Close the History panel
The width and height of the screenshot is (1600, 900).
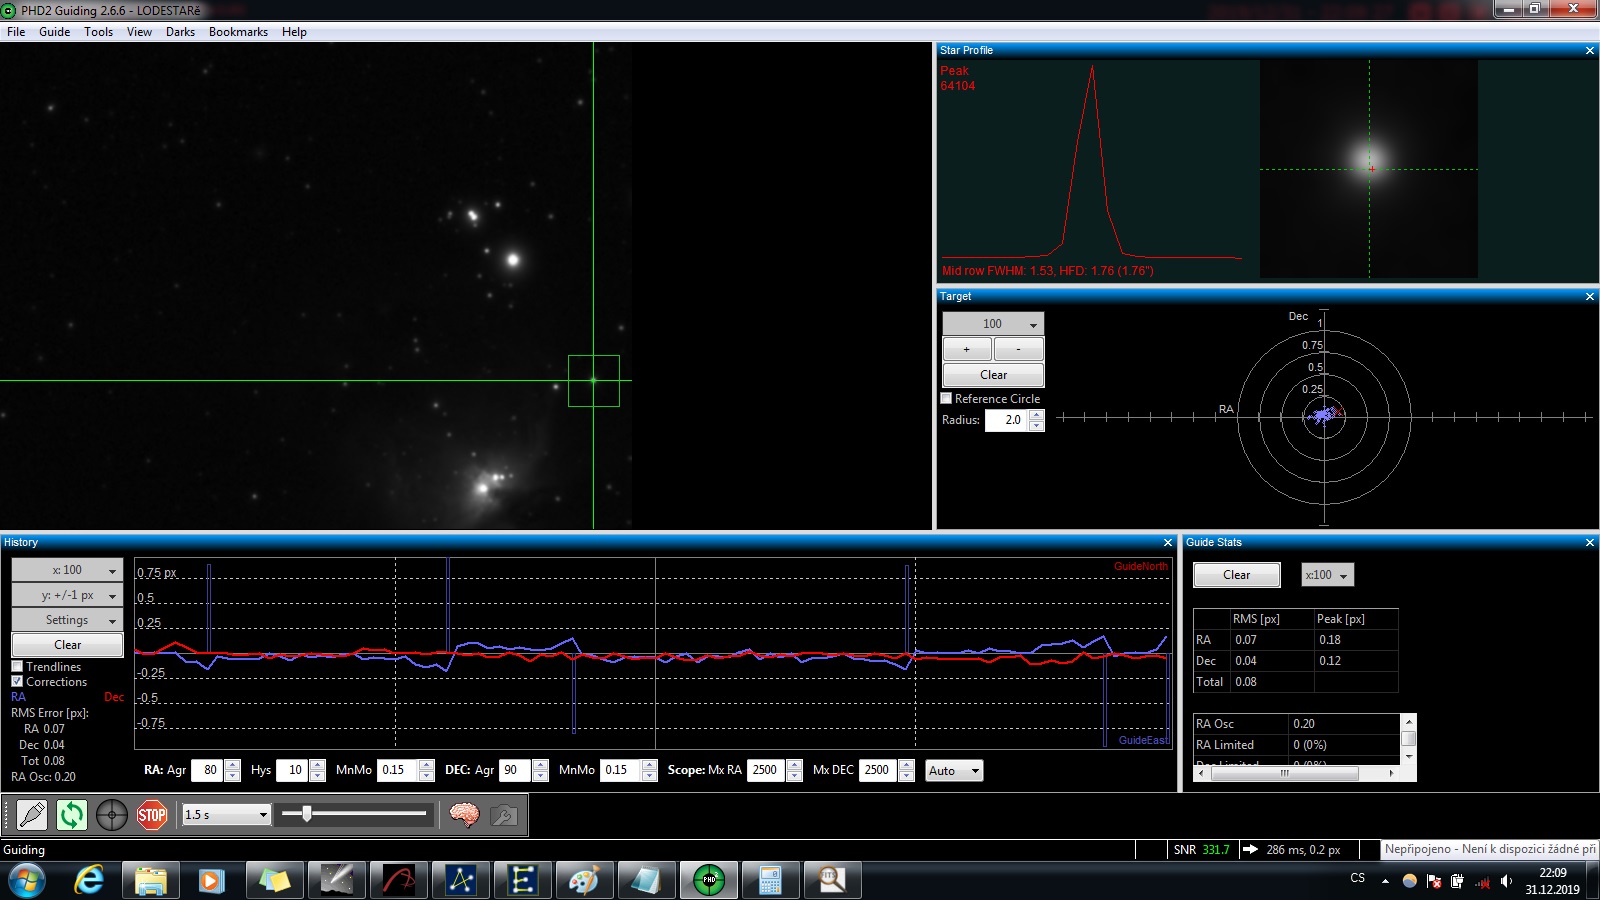point(1167,542)
